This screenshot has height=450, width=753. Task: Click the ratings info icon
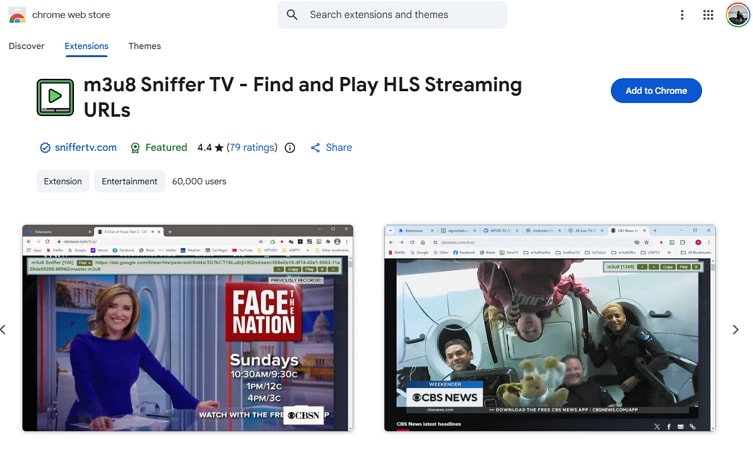[290, 148]
